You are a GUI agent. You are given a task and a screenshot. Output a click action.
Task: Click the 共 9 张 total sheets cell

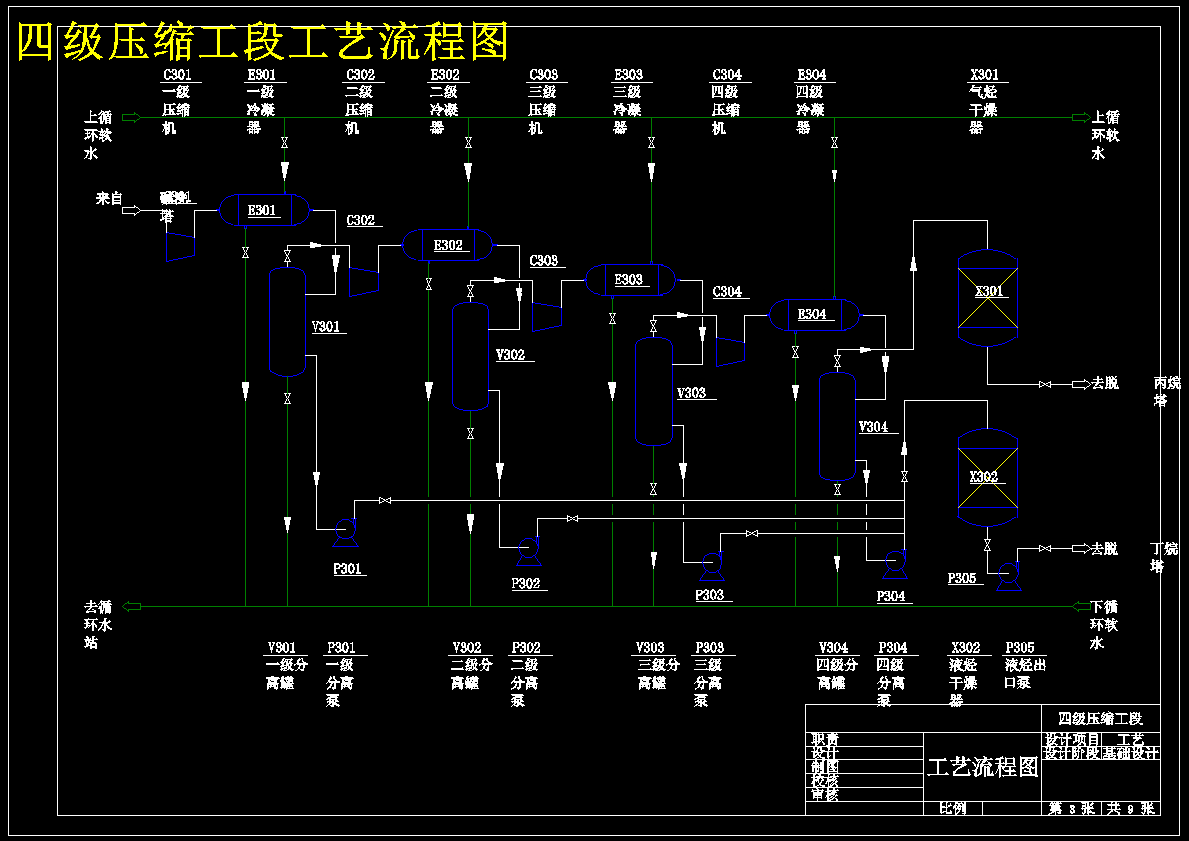[x=1131, y=808]
